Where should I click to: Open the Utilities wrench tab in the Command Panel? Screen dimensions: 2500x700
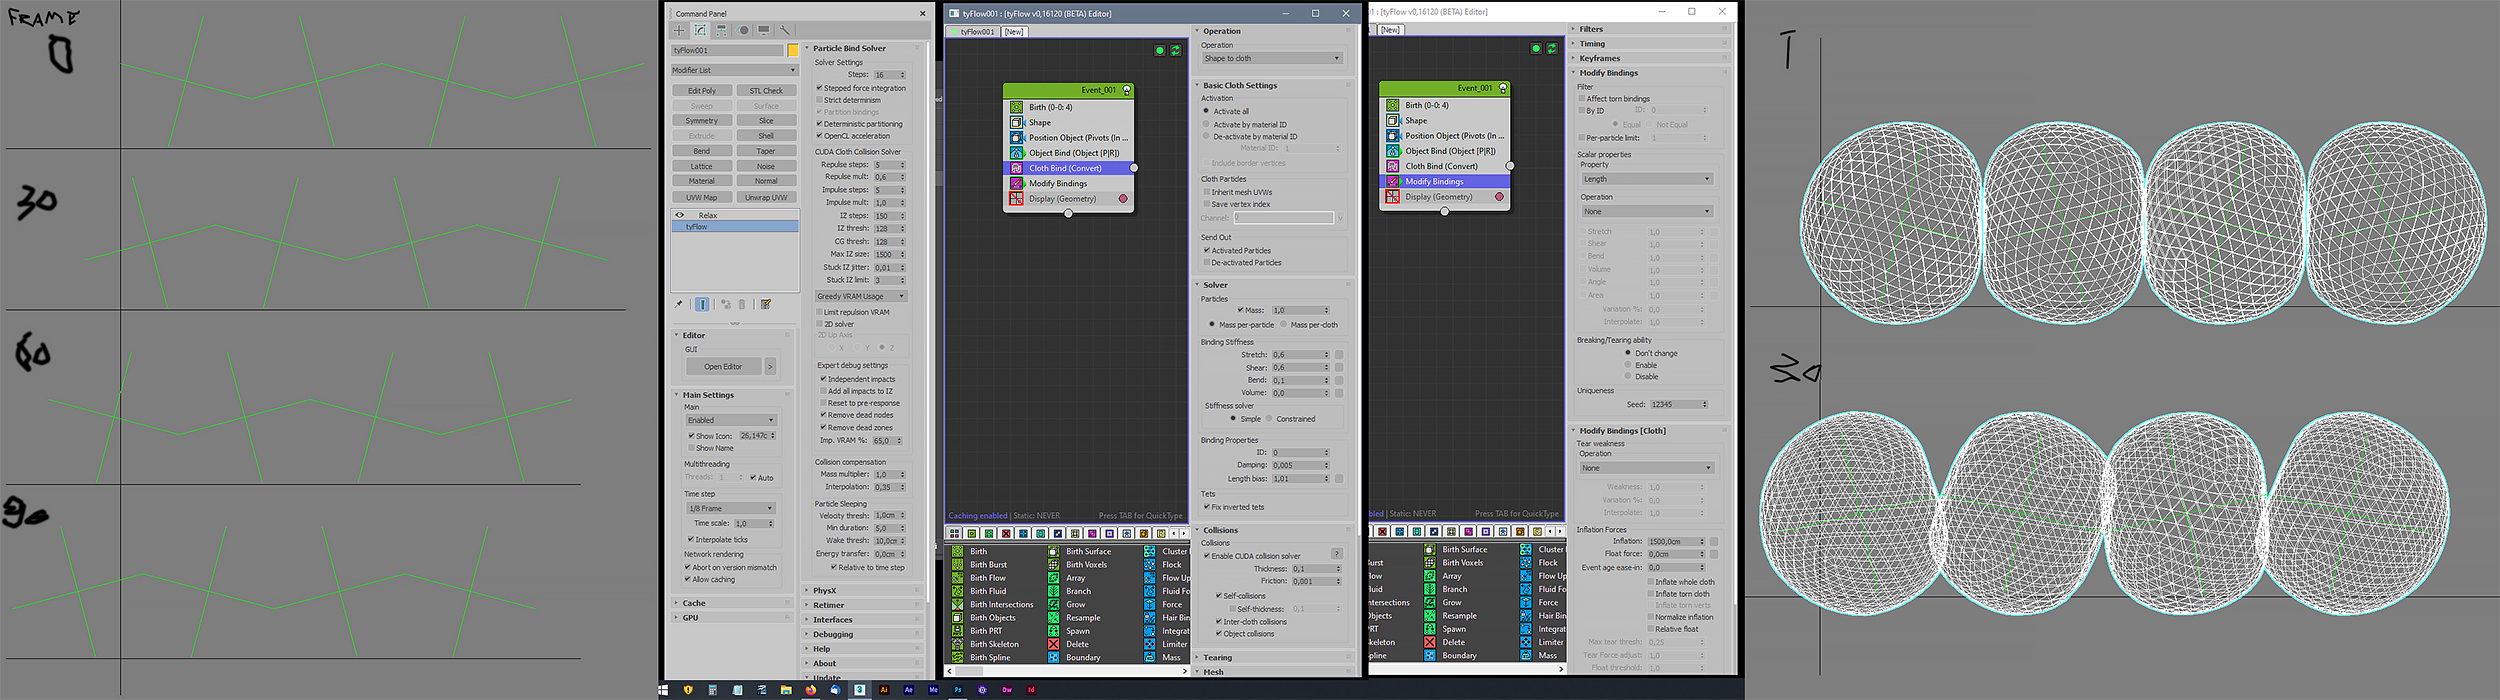(785, 30)
